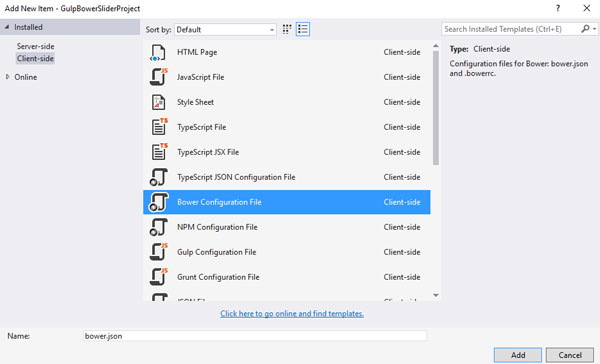
Task: Switch to medium icons grid view
Action: pyautogui.click(x=287, y=29)
